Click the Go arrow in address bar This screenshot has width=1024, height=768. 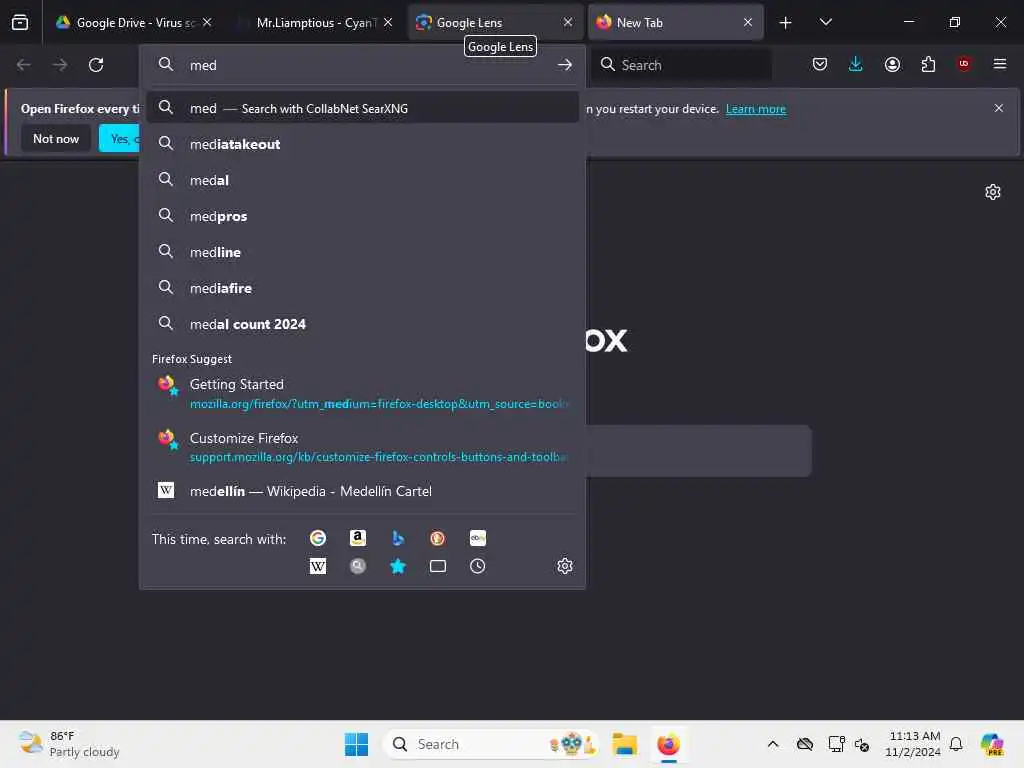point(565,65)
